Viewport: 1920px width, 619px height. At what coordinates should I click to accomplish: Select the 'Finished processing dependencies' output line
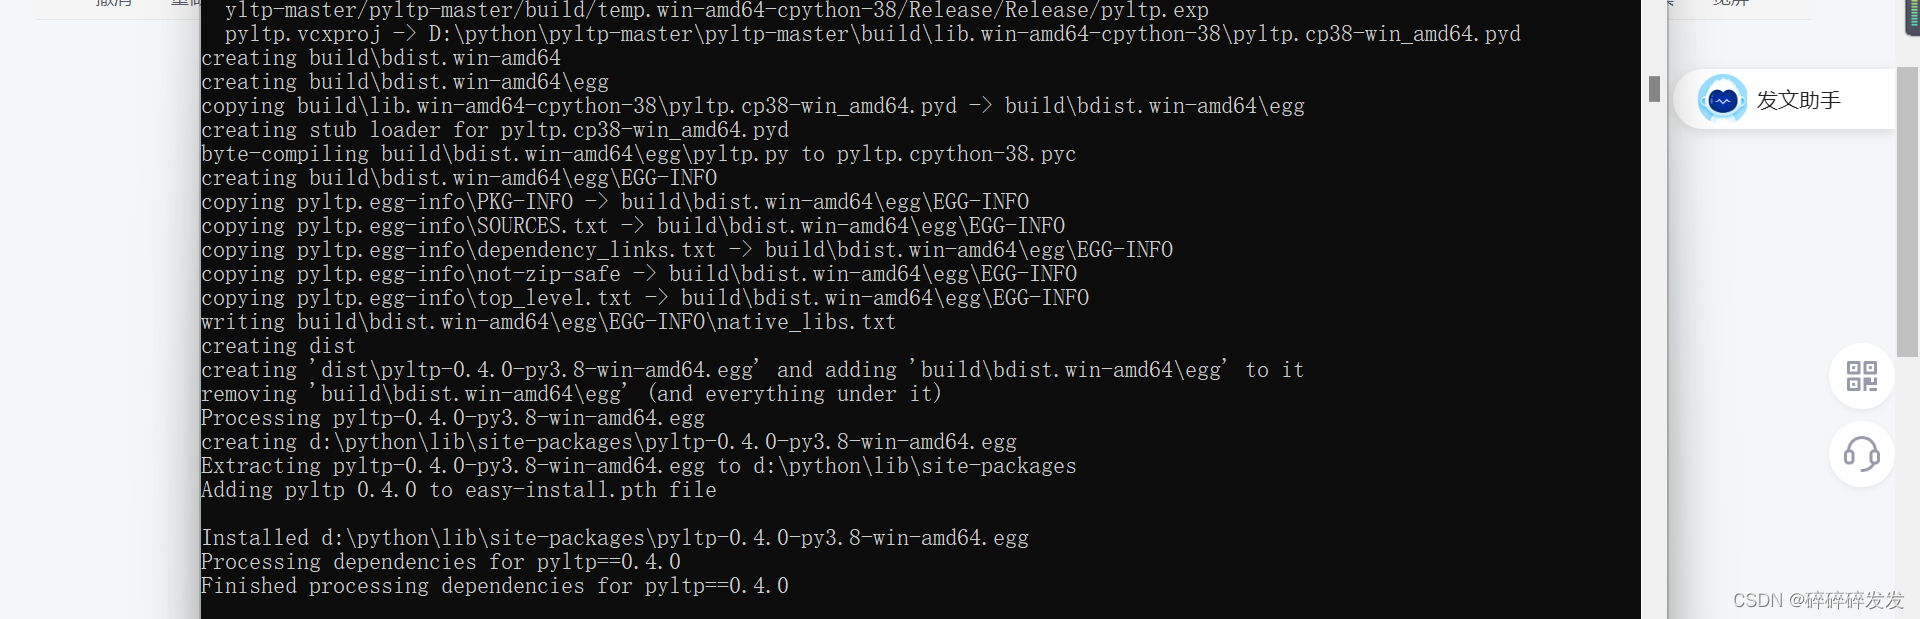pyautogui.click(x=494, y=586)
